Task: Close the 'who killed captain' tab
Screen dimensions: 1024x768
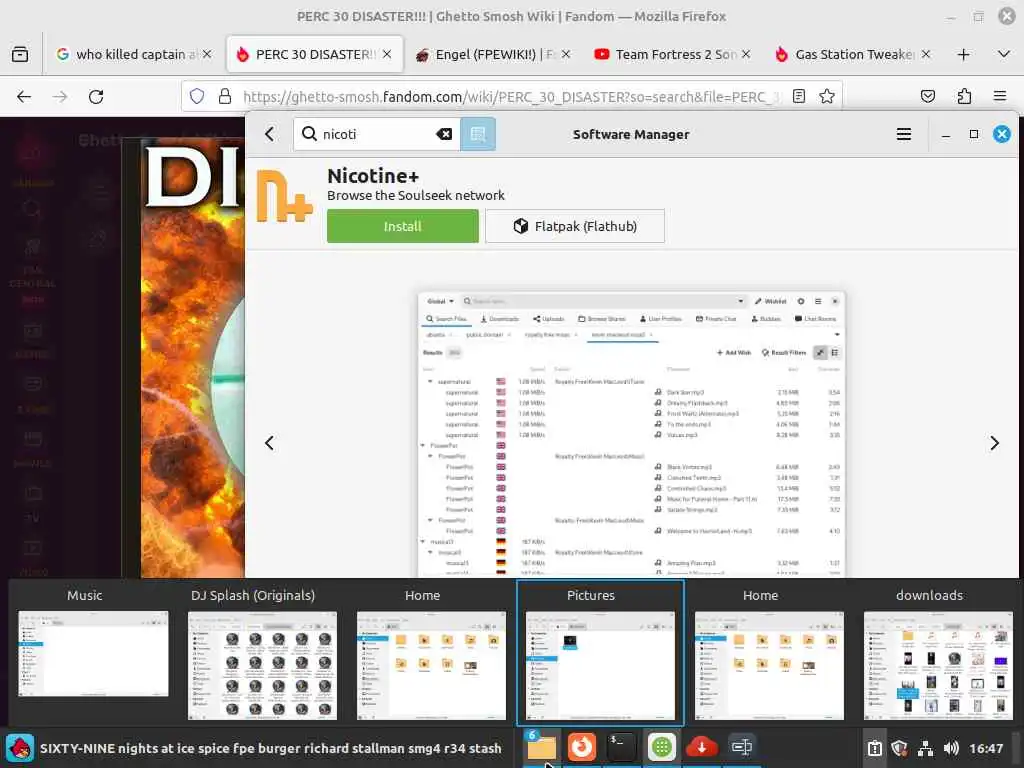Action: pyautogui.click(x=207, y=55)
